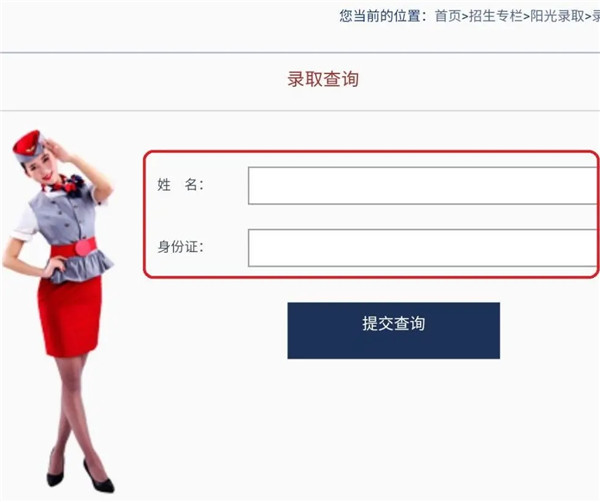Click the flight attendant's red skirt
600x502 pixels.
pos(69,316)
